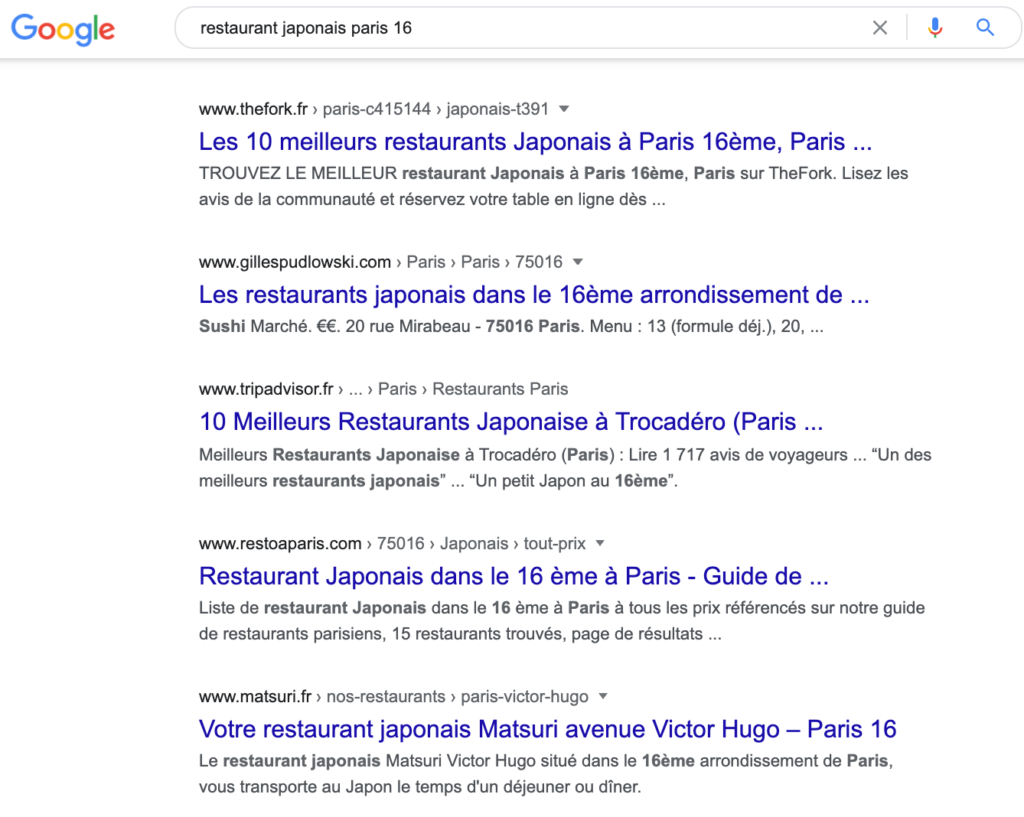
Task: Expand the dropdown arrow beside the restoaparis.com URL
Action: click(600, 544)
